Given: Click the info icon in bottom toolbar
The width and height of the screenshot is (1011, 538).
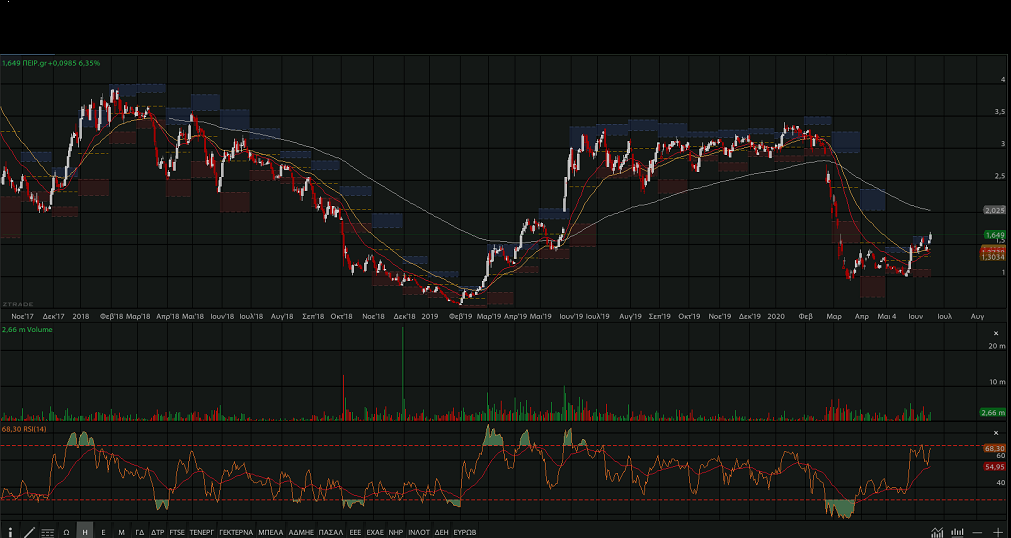Looking at the screenshot, I should point(11,532).
